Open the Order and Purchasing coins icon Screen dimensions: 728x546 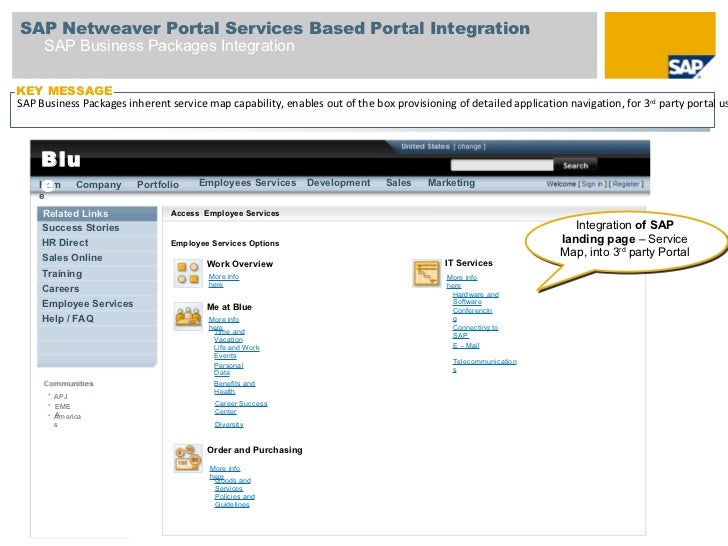(188, 458)
